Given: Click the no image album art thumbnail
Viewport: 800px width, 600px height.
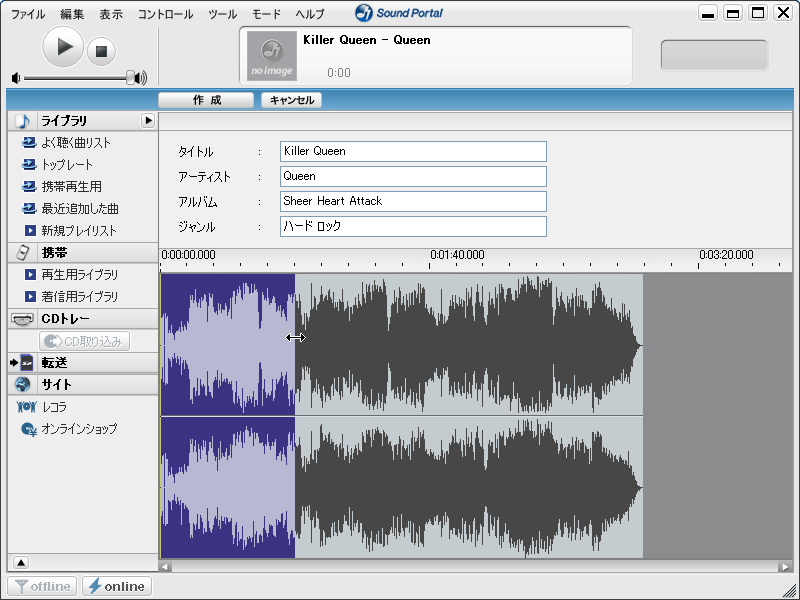Looking at the screenshot, I should 272,56.
